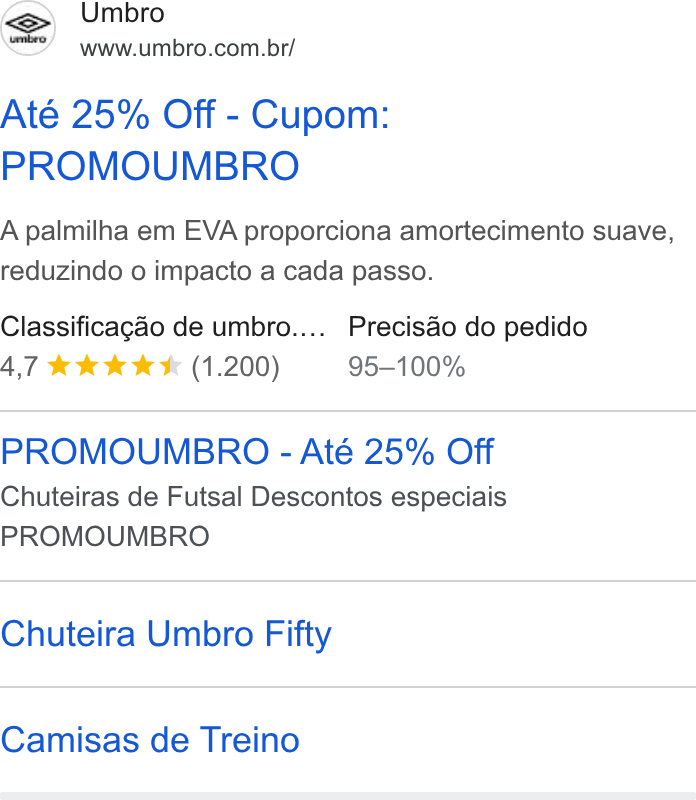Viewport: 696px width, 800px height.
Task: Open the 'Camisas de Treino' sitelink
Action: pos(150,740)
